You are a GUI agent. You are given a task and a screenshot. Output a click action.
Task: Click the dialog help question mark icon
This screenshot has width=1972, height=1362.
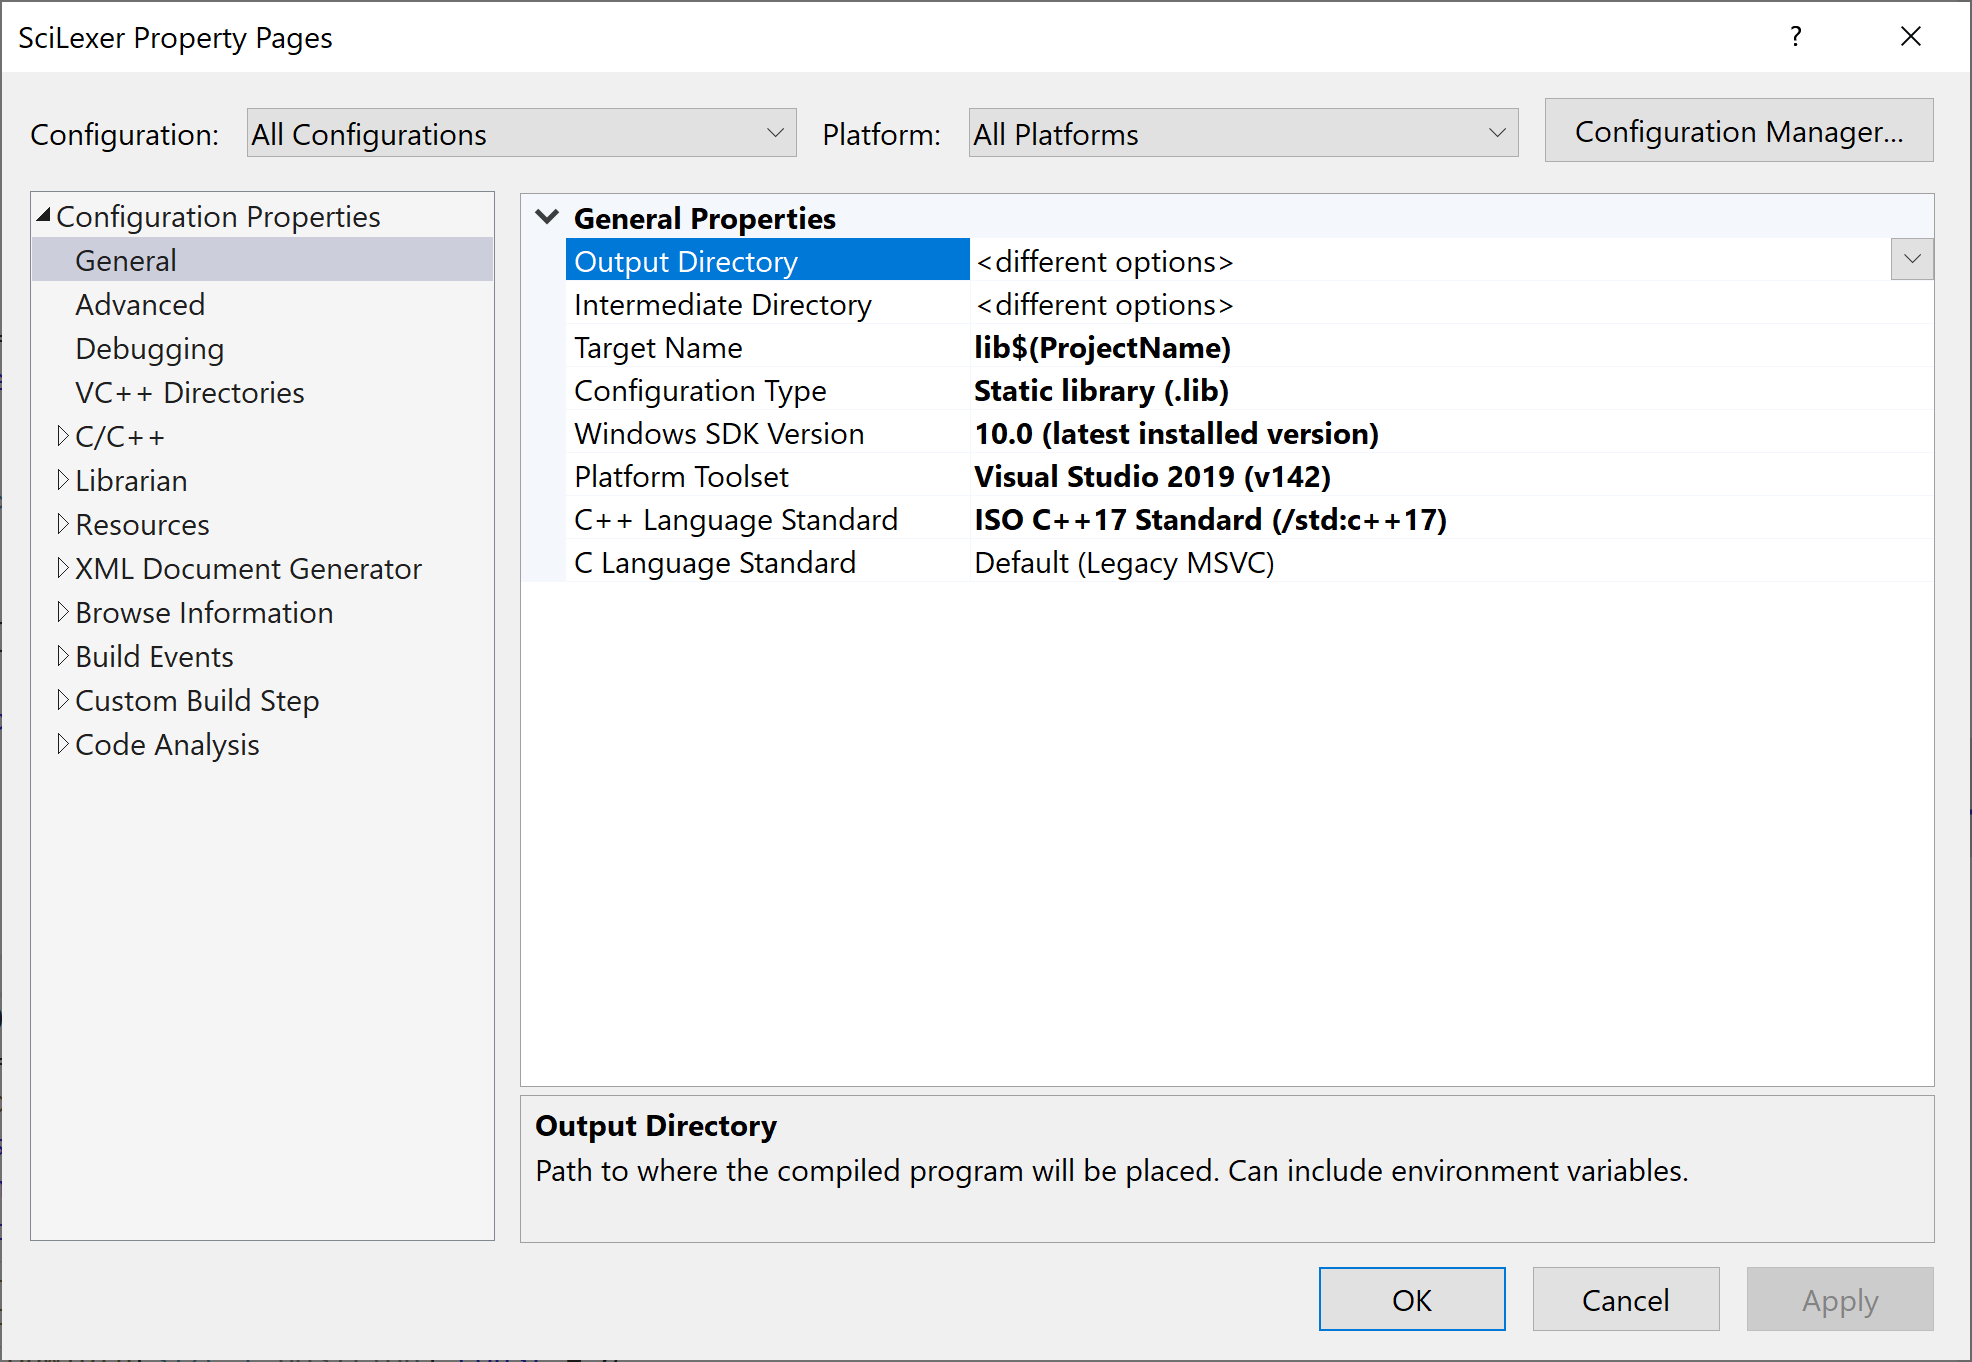click(x=1795, y=37)
